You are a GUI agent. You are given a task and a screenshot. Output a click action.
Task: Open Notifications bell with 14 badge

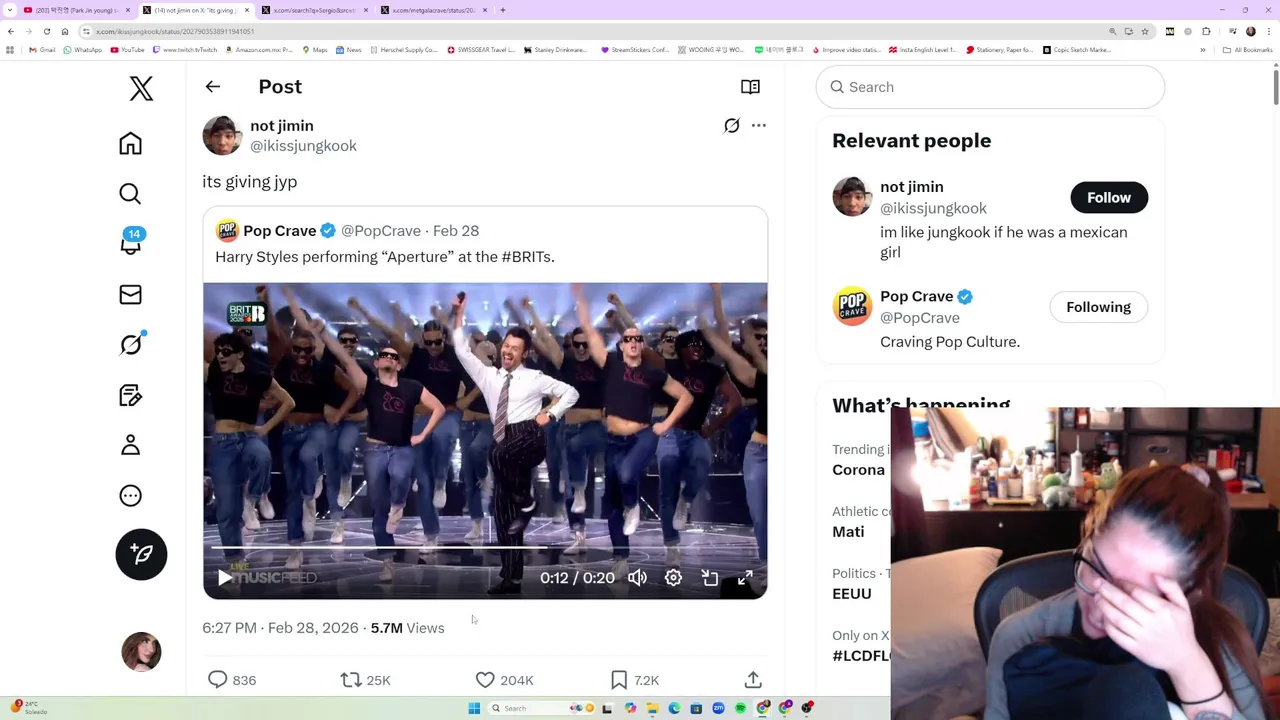(x=130, y=243)
